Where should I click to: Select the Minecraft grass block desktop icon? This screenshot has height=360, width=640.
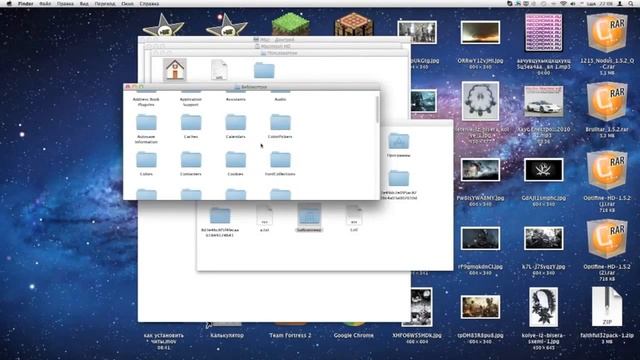pyautogui.click(x=290, y=24)
